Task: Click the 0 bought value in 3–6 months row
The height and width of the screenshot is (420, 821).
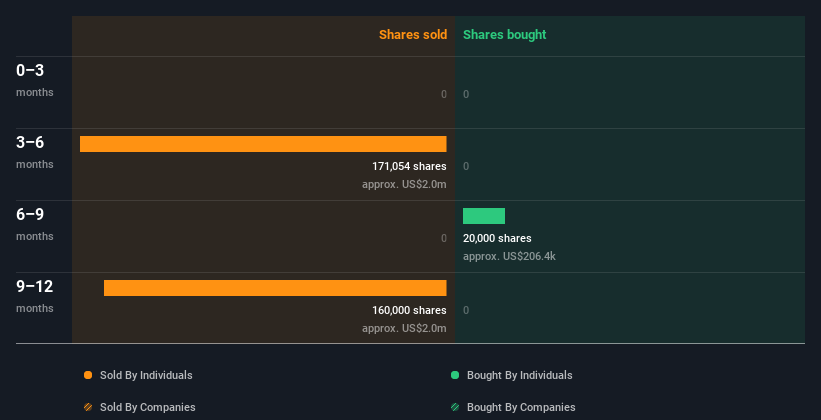Action: pos(466,166)
